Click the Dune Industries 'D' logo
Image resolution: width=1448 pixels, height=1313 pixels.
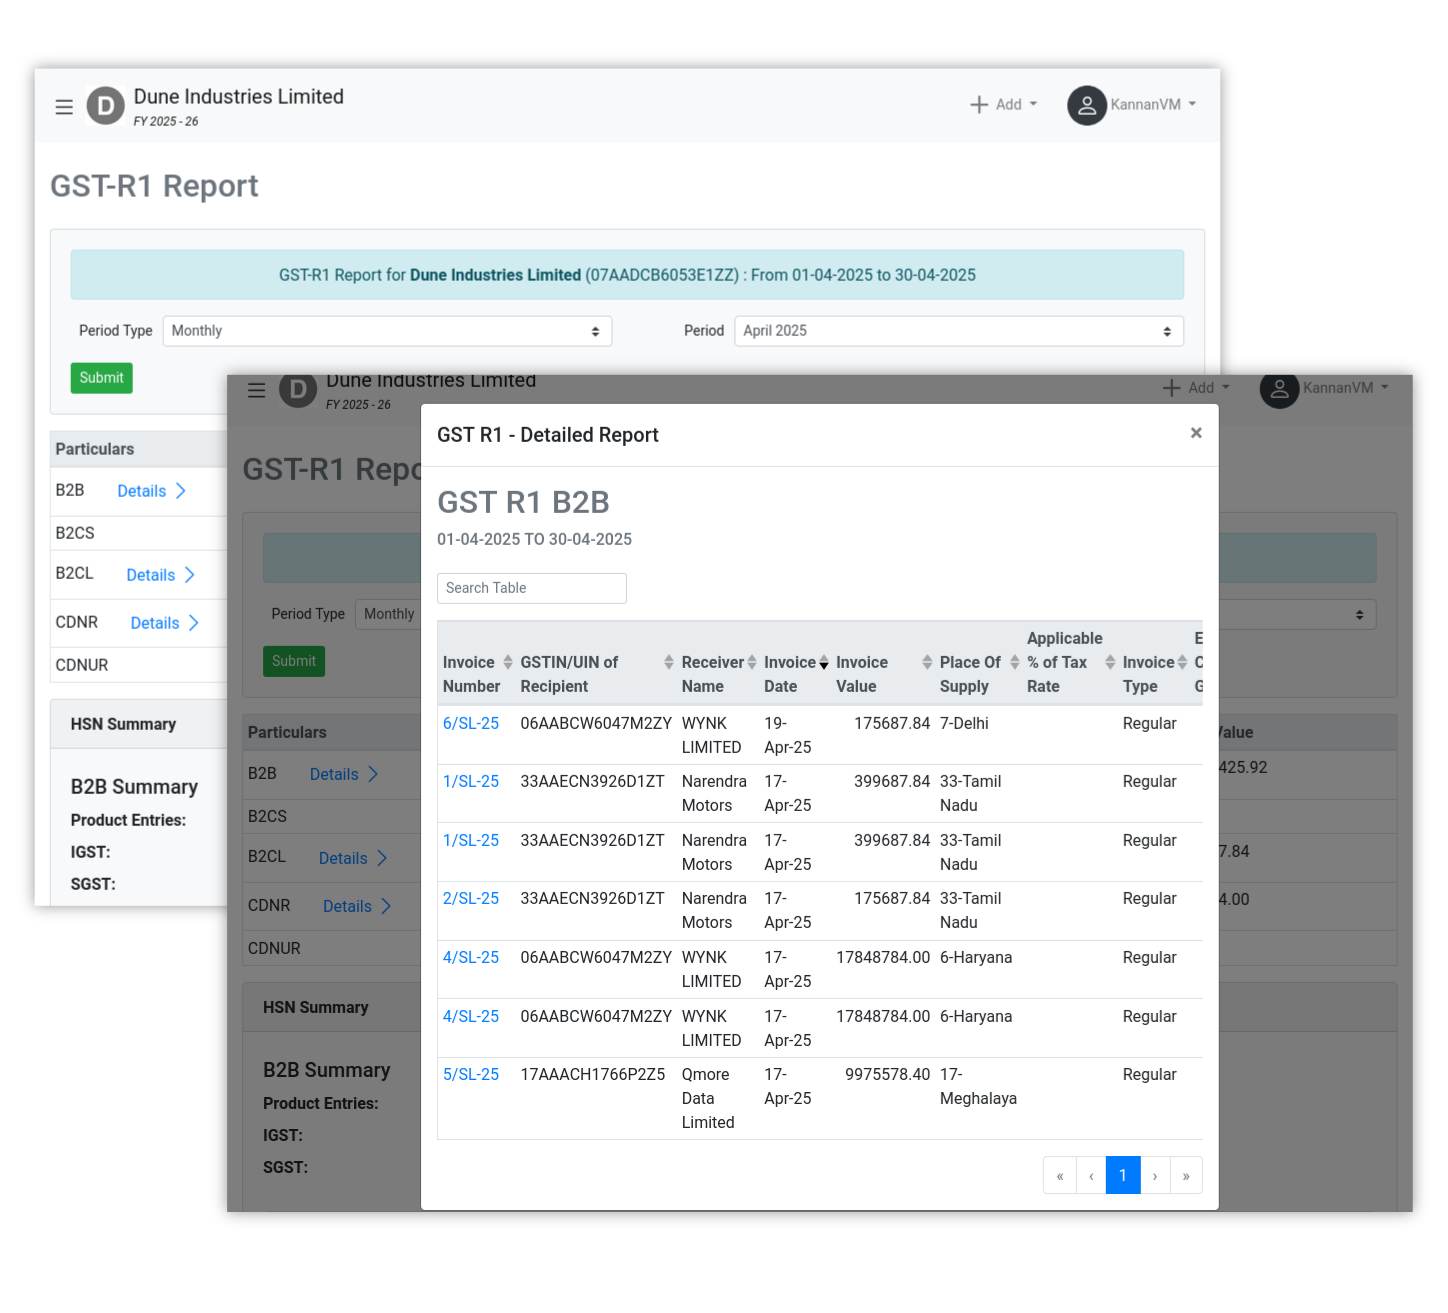[105, 106]
